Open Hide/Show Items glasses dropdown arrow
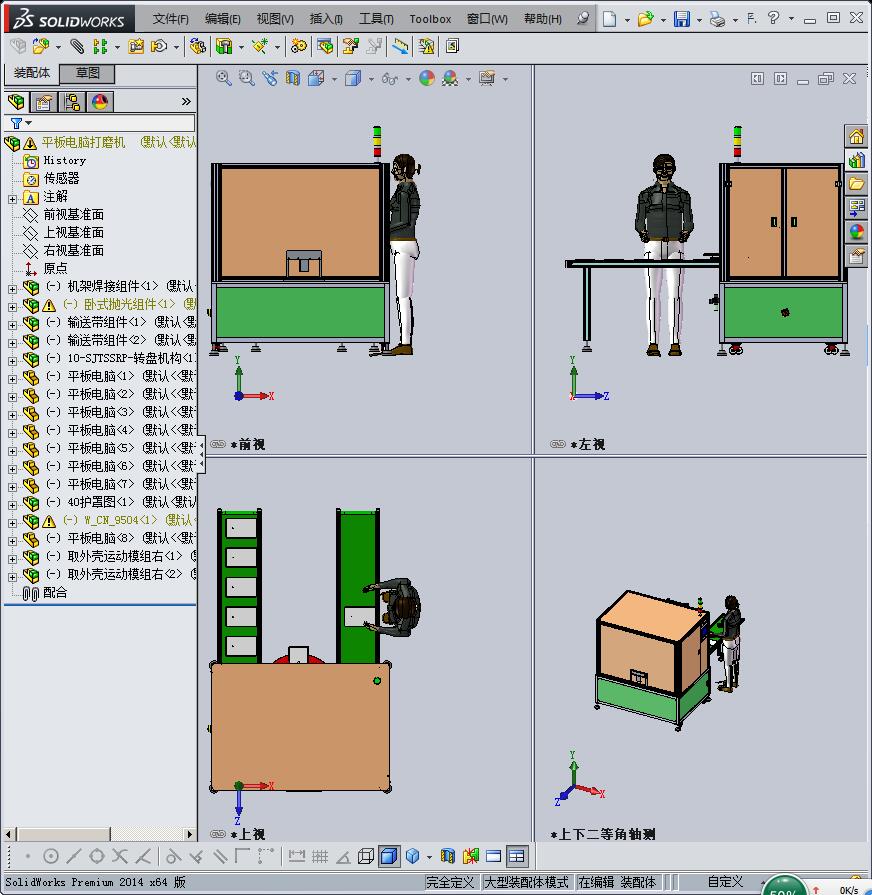 click(409, 79)
